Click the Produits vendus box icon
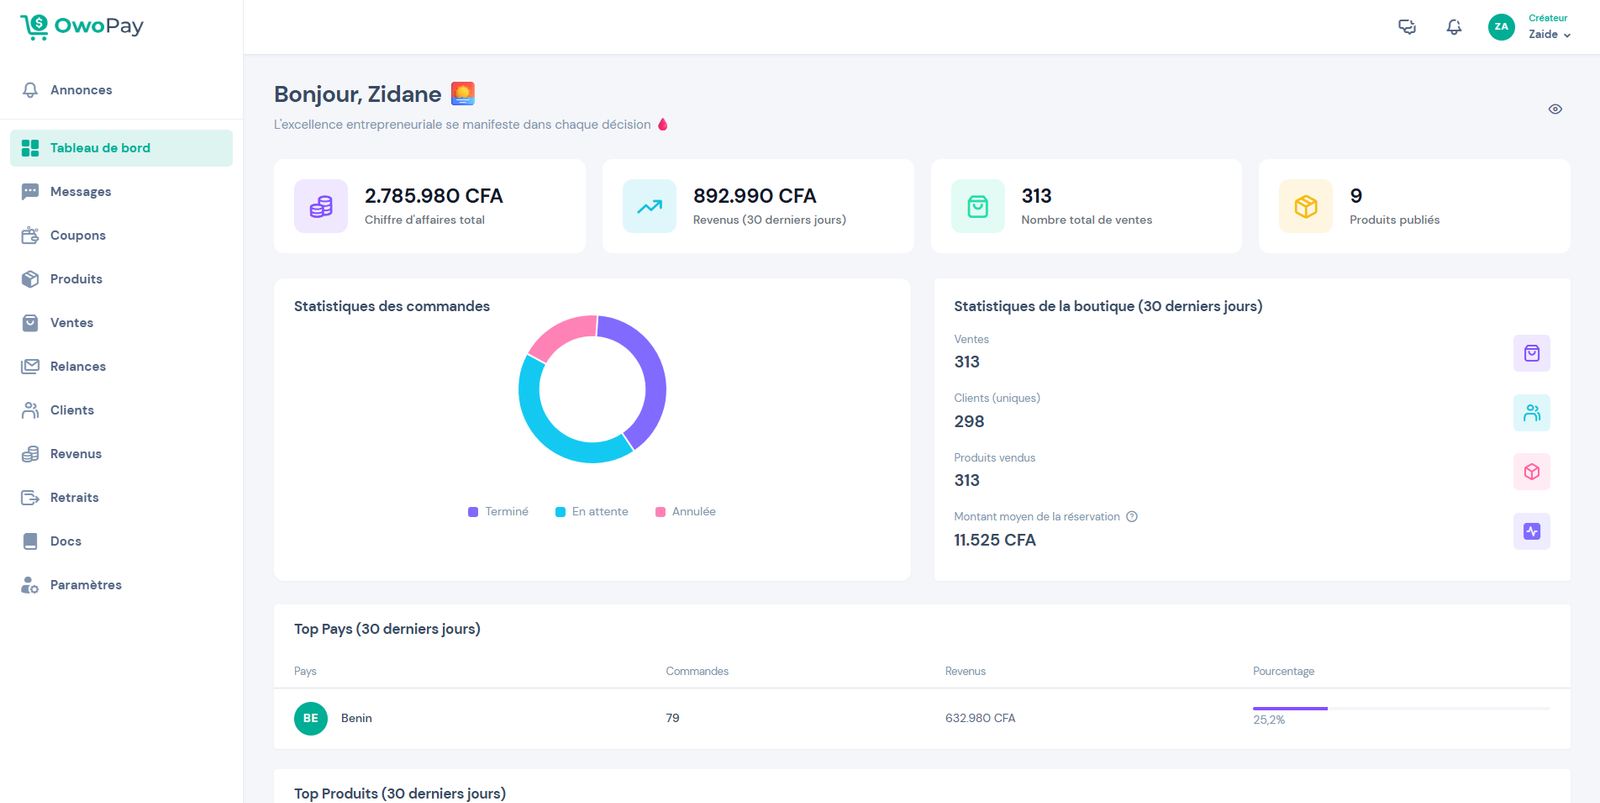Viewport: 1600px width, 803px height. coord(1531,472)
